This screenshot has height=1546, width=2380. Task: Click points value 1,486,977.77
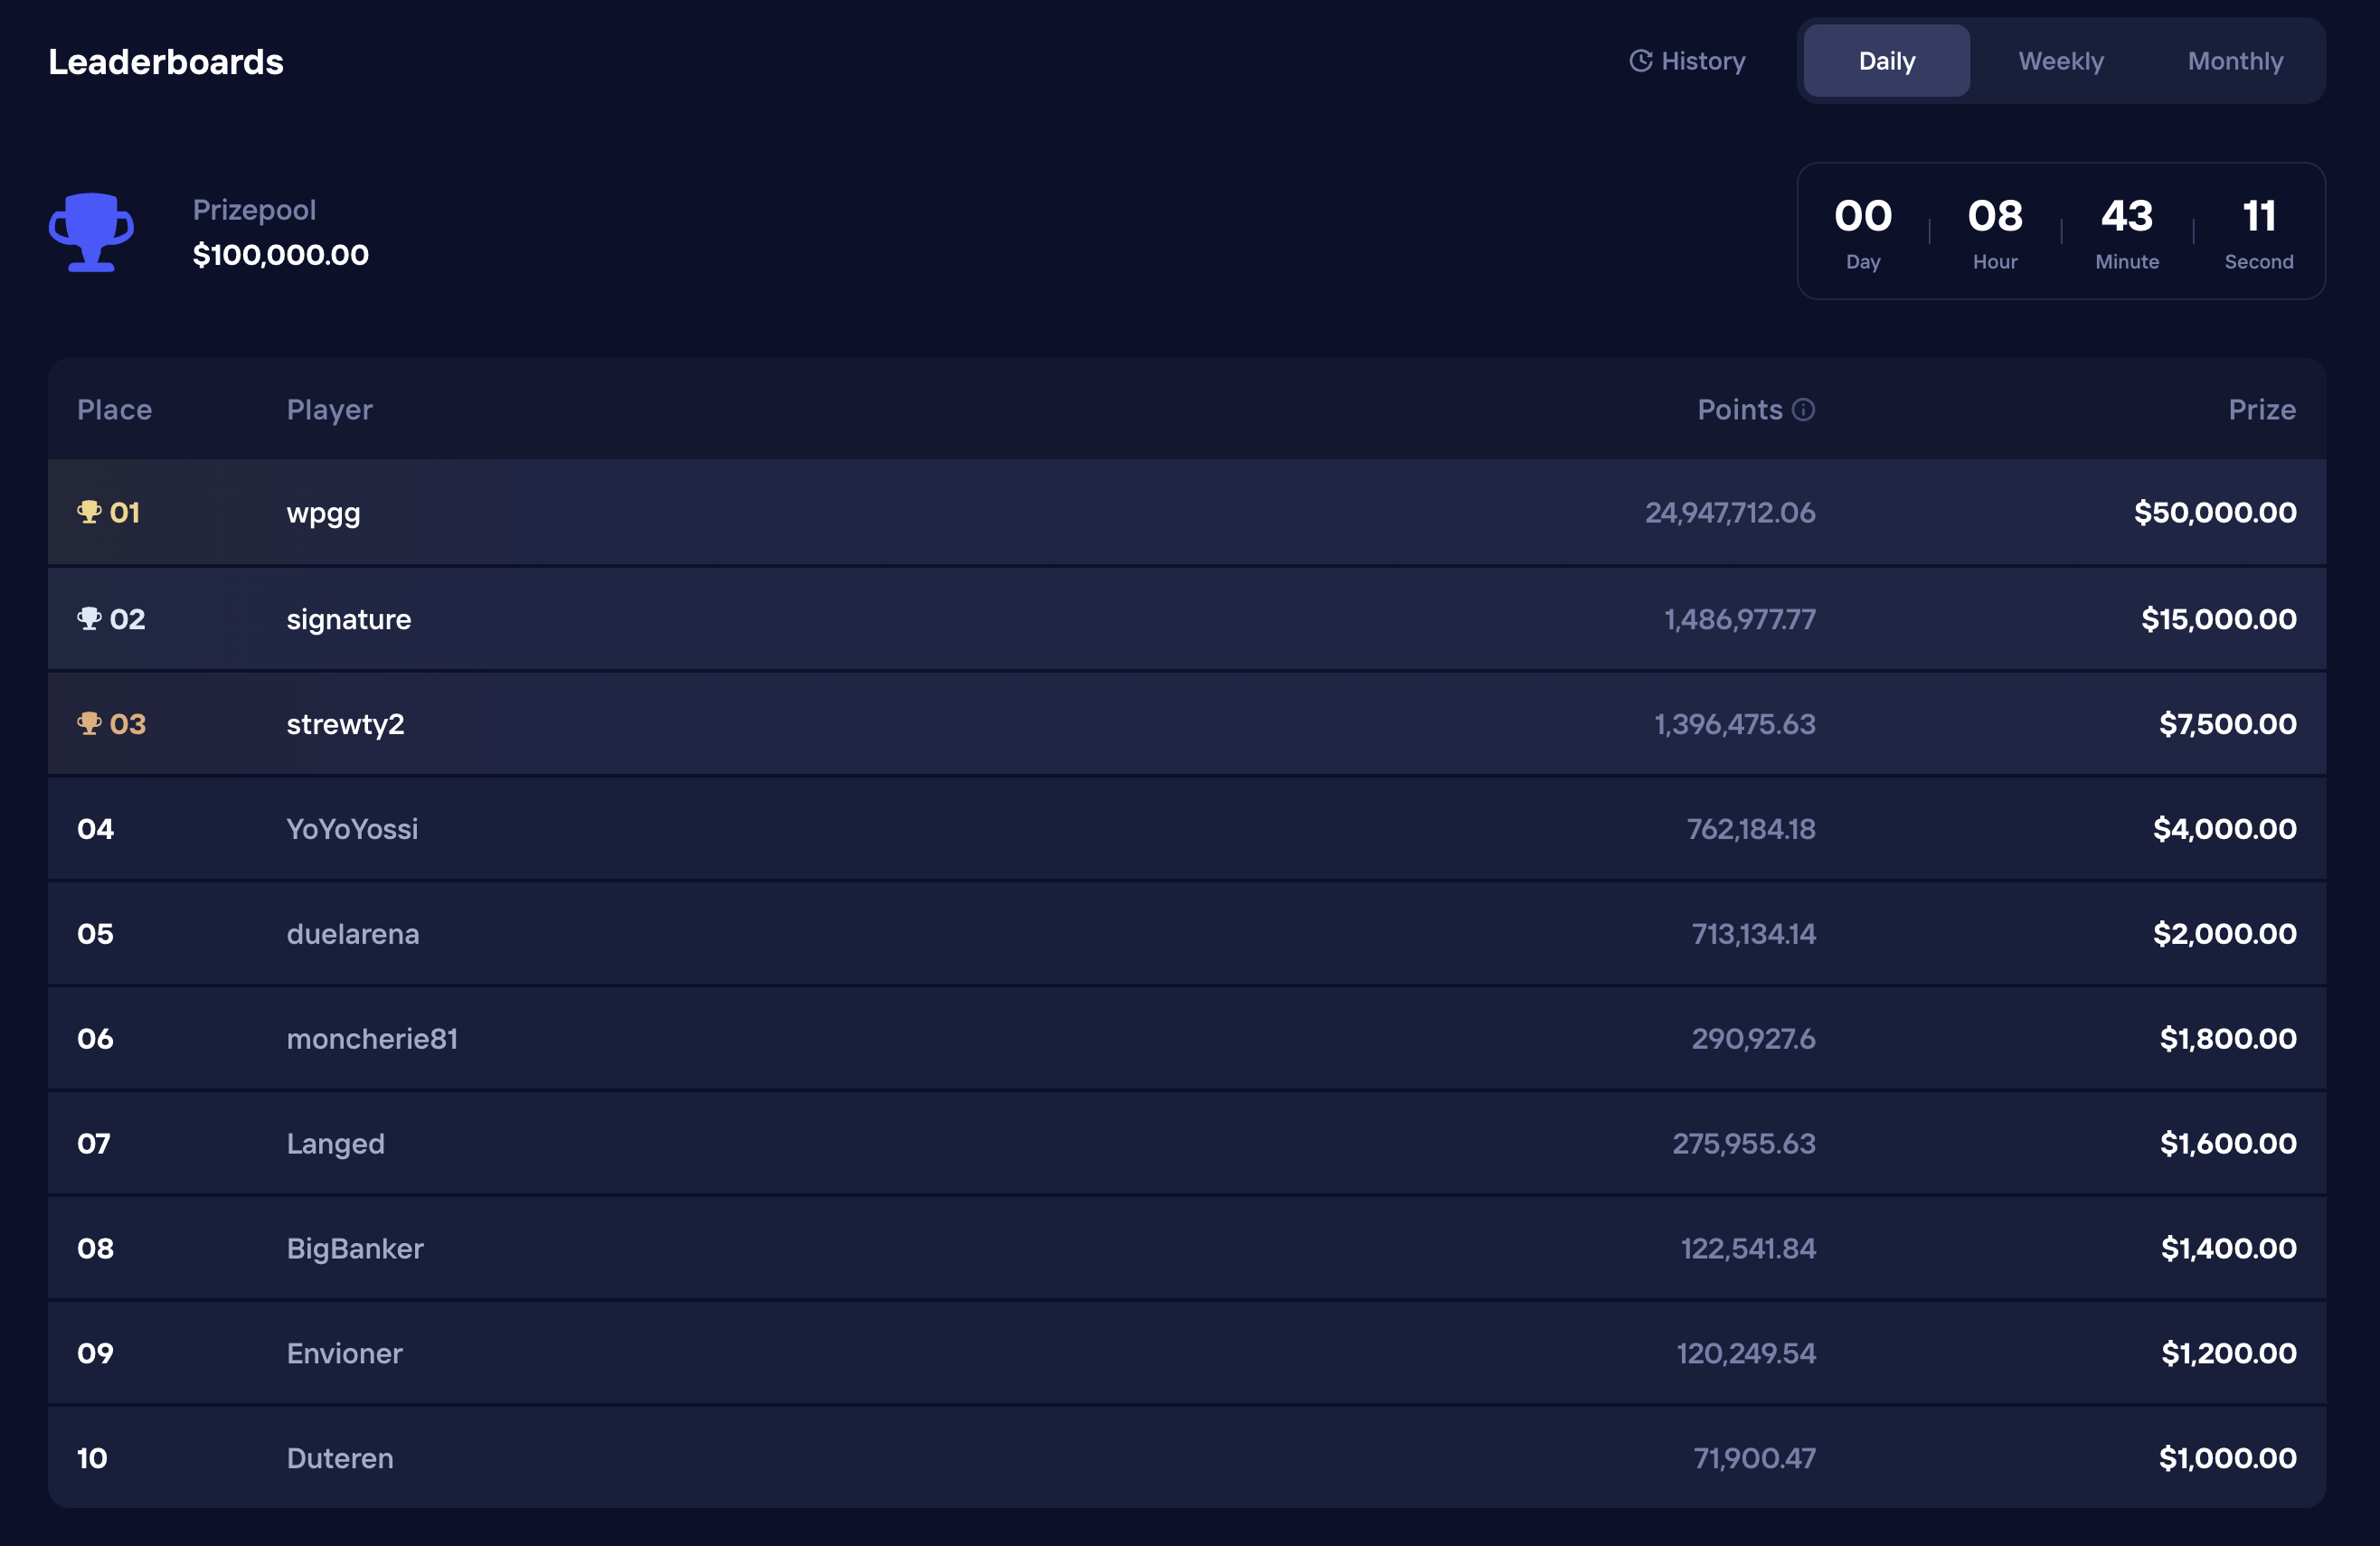coord(1739,620)
